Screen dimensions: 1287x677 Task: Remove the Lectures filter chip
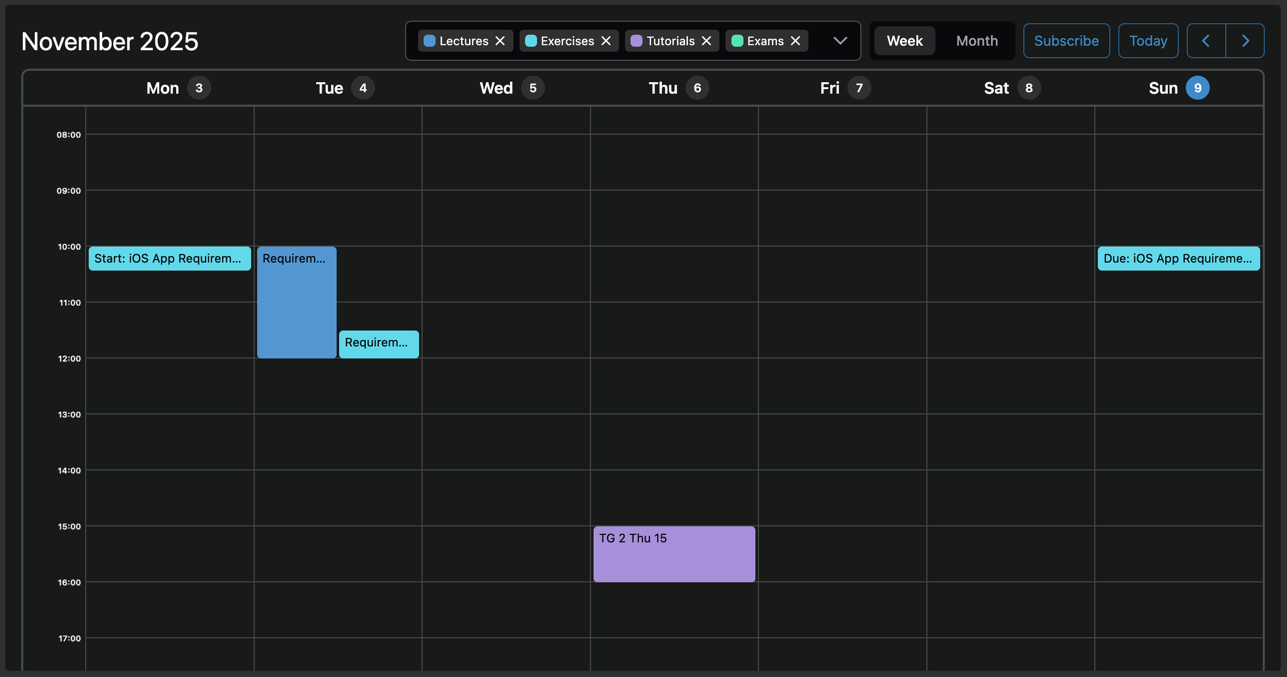tap(500, 41)
